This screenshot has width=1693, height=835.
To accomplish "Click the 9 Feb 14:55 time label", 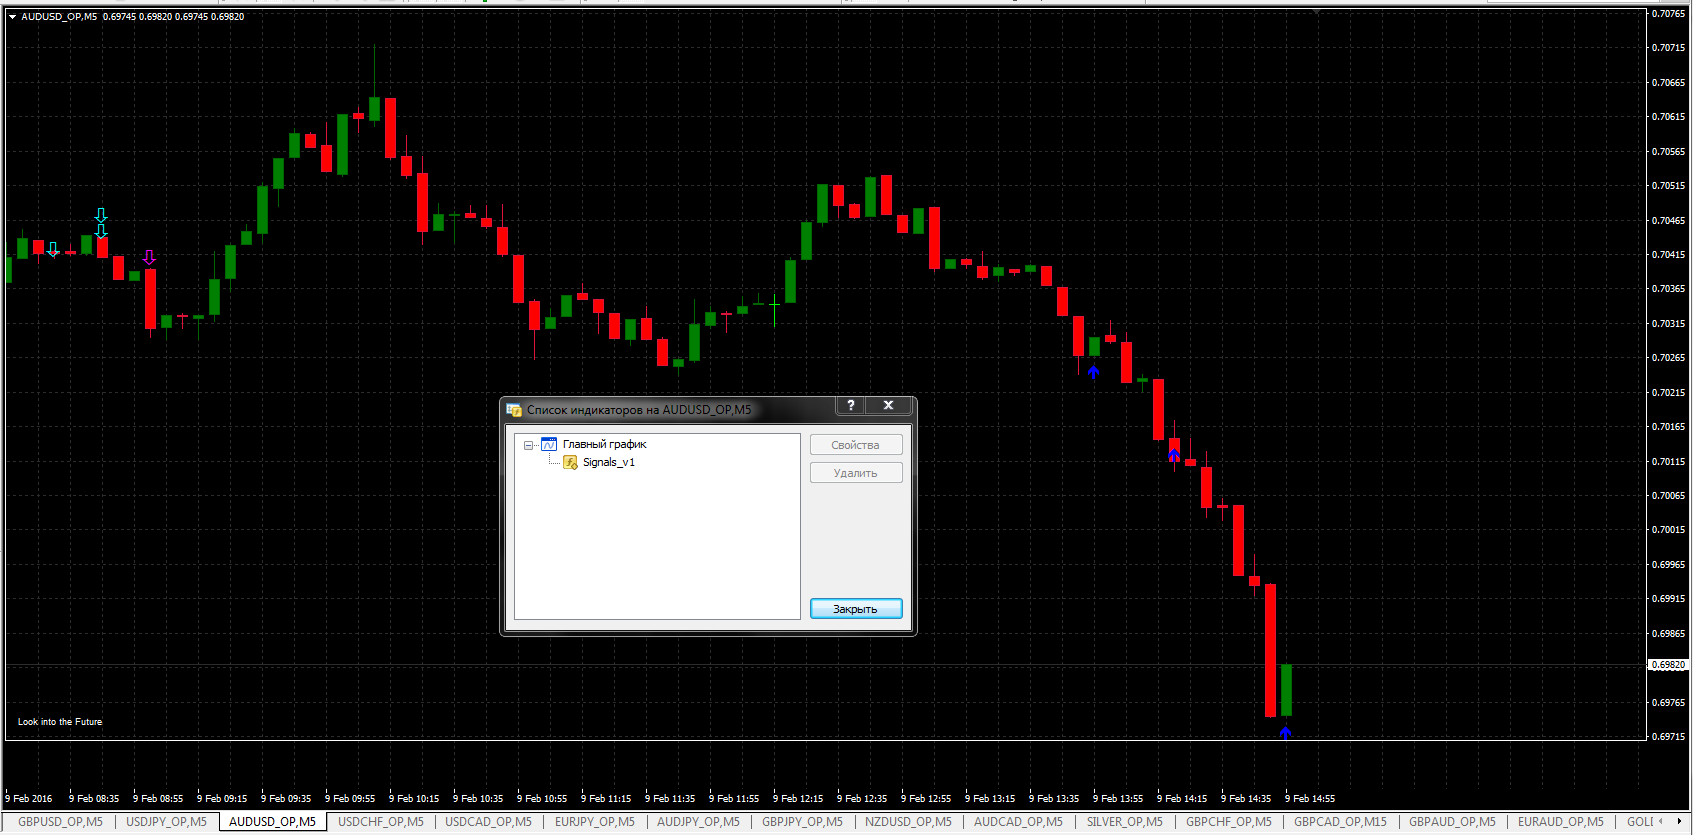I will [1310, 799].
